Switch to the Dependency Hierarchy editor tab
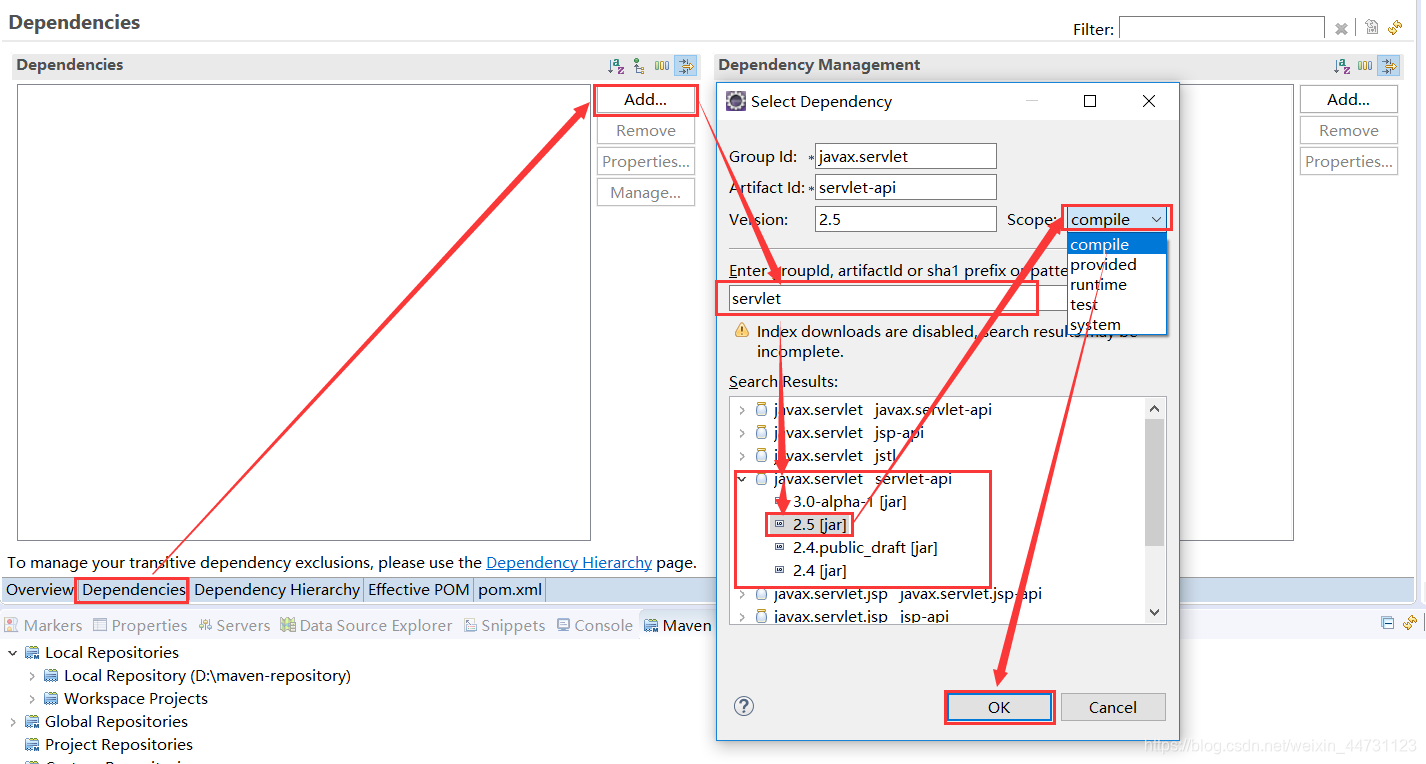Viewport: 1426px width, 764px height. [x=277, y=589]
